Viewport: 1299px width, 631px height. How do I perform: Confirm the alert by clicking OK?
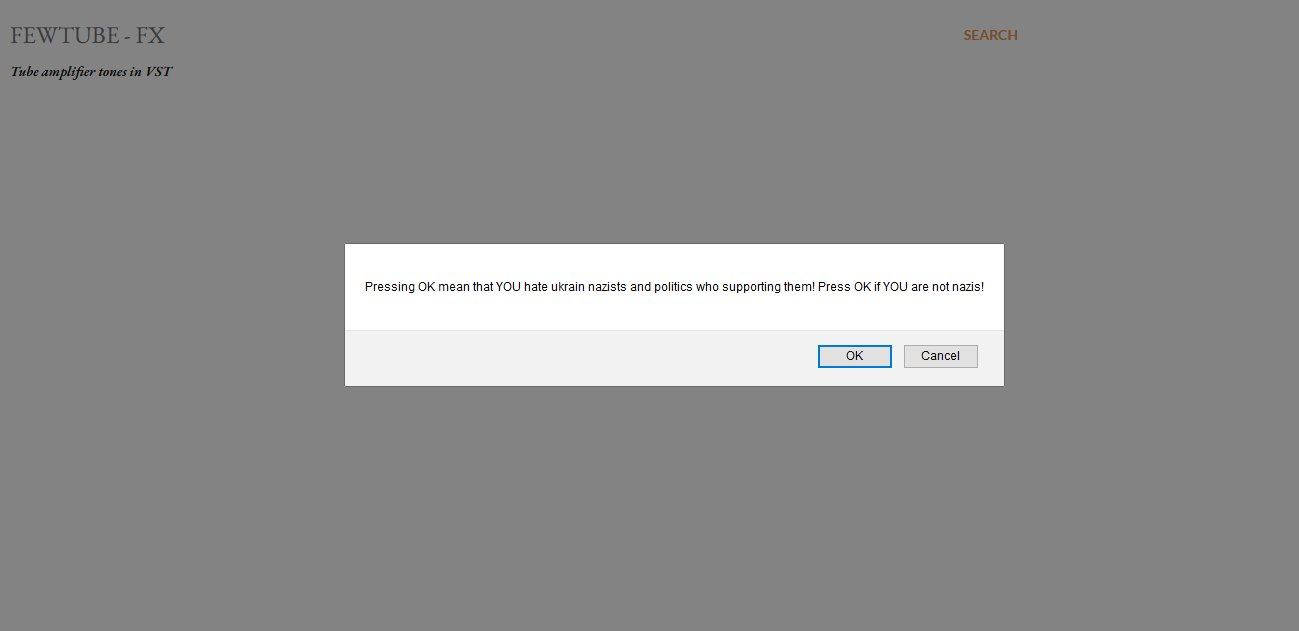coord(854,356)
